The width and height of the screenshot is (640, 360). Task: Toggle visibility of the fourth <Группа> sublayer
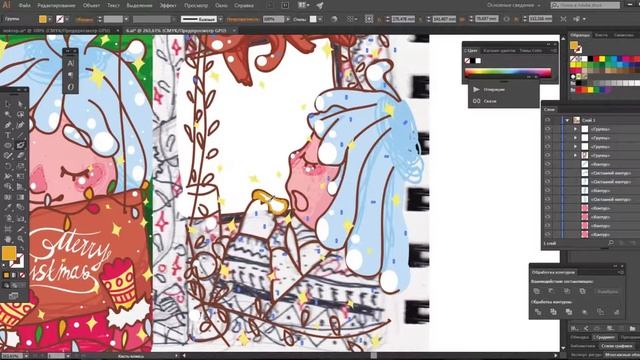[548, 156]
